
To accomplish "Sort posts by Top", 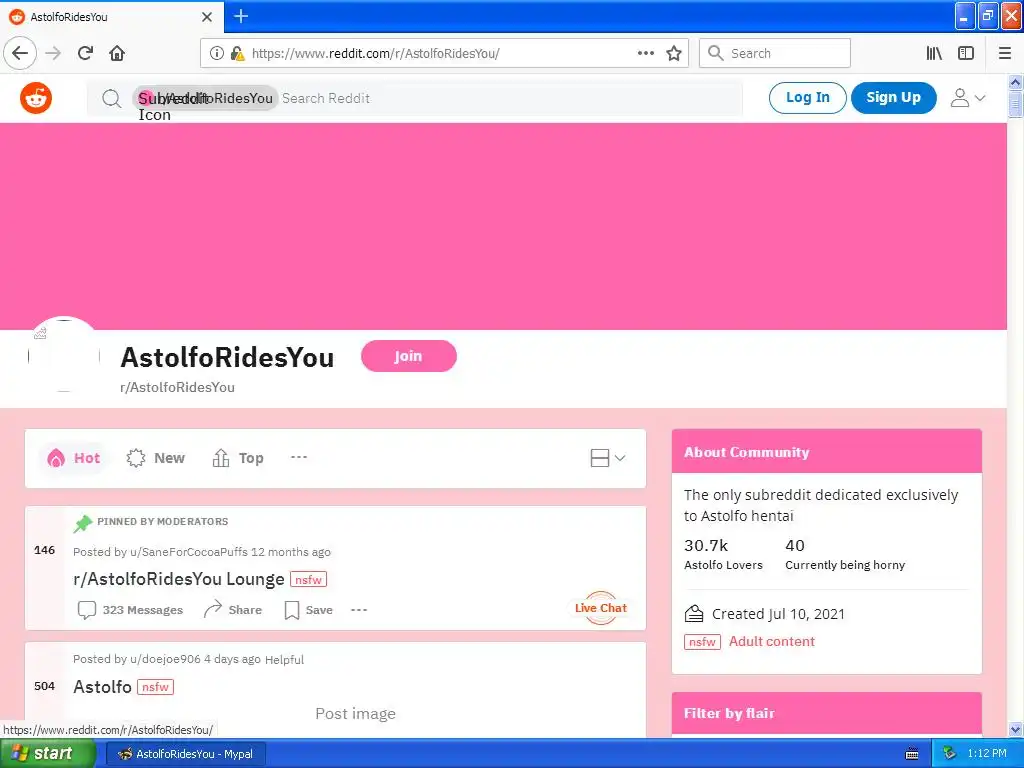I will click(x=238, y=458).
